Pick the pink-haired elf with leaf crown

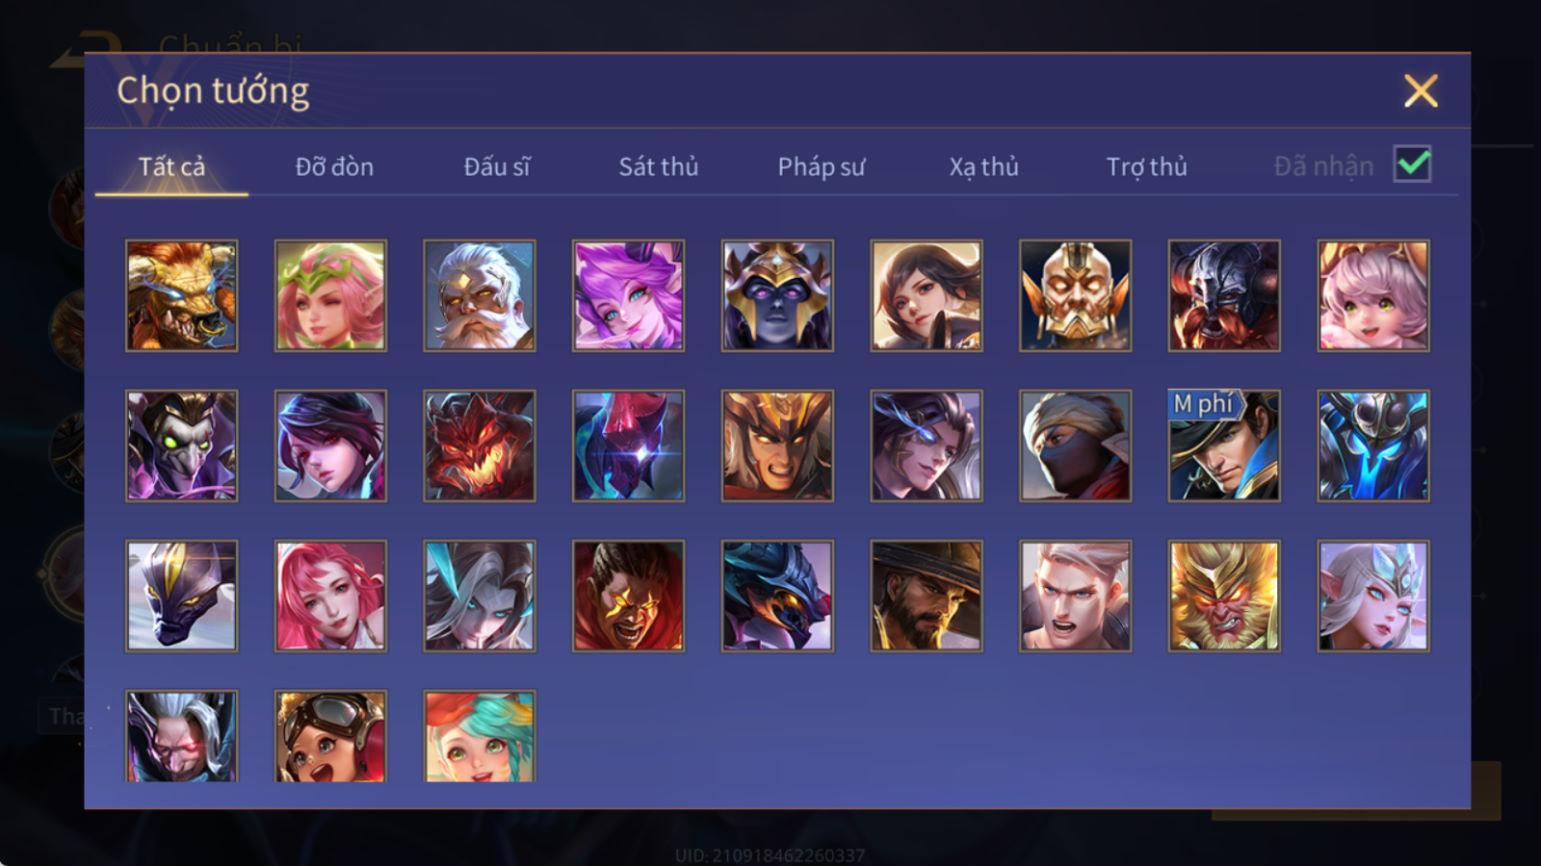coord(330,295)
